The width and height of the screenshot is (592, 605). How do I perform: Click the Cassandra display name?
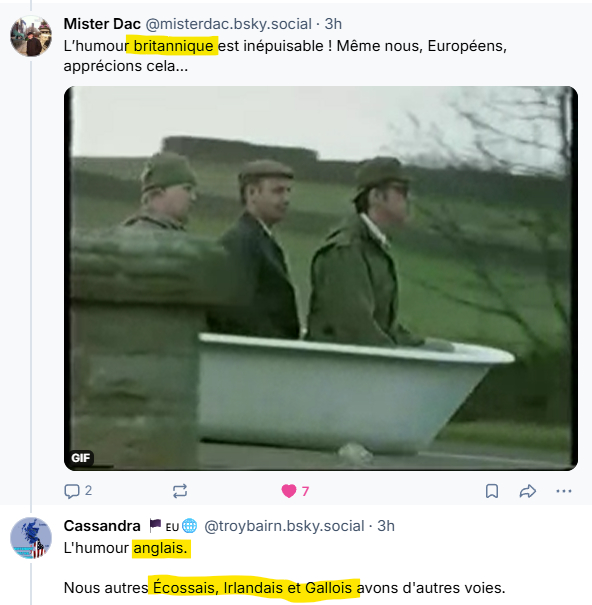(102, 526)
